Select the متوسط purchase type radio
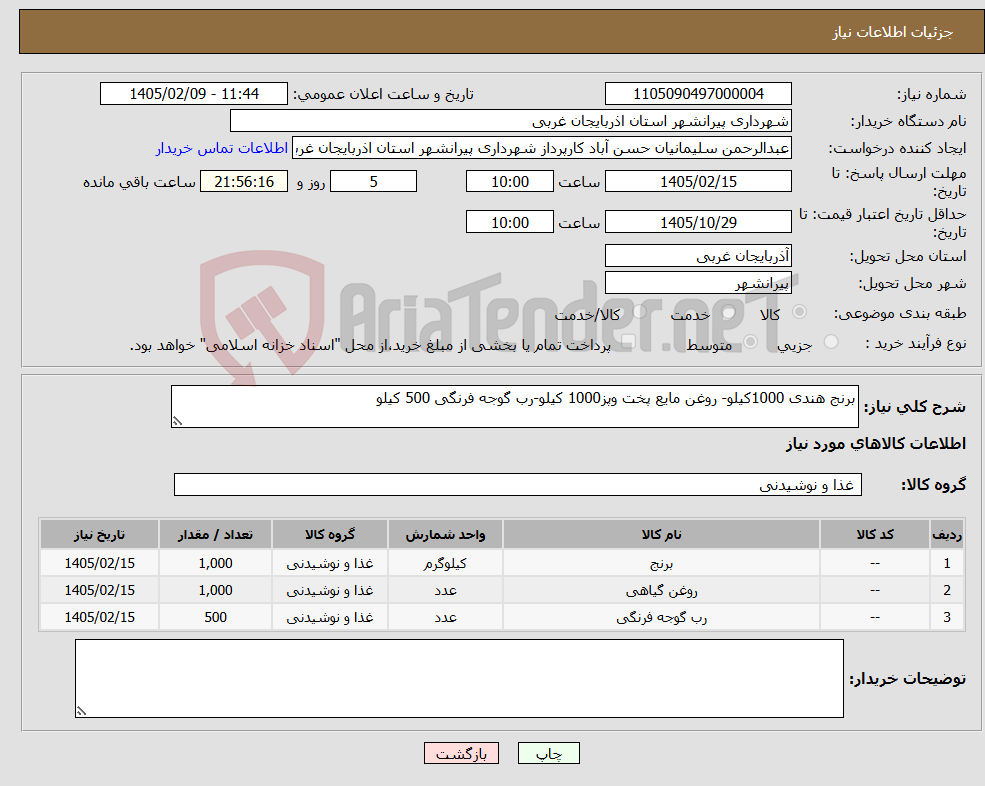 751,342
